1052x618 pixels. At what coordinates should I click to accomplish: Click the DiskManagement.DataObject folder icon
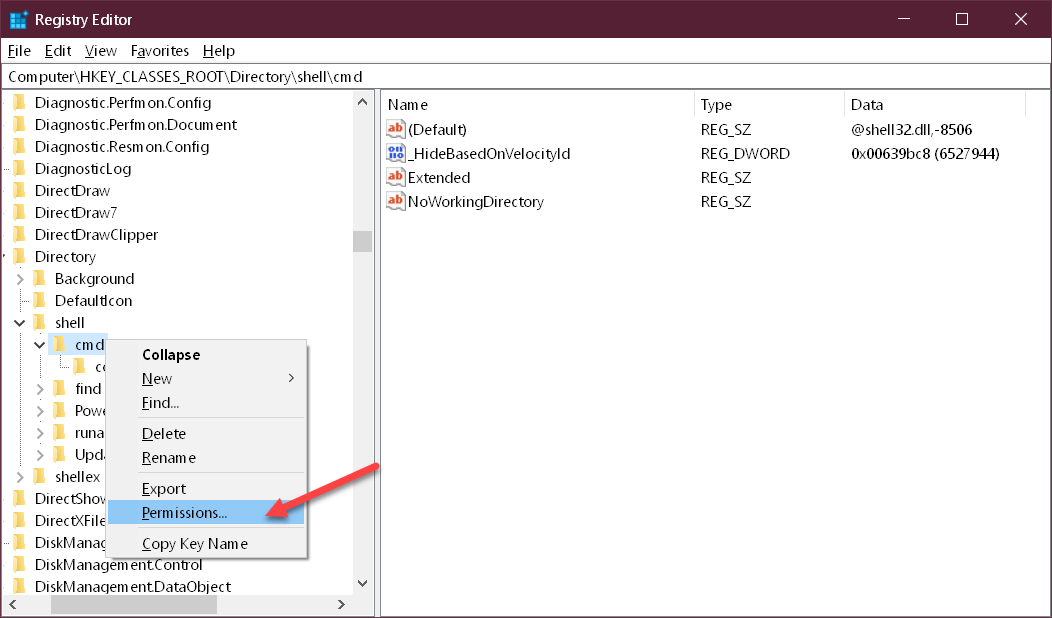tap(19, 587)
